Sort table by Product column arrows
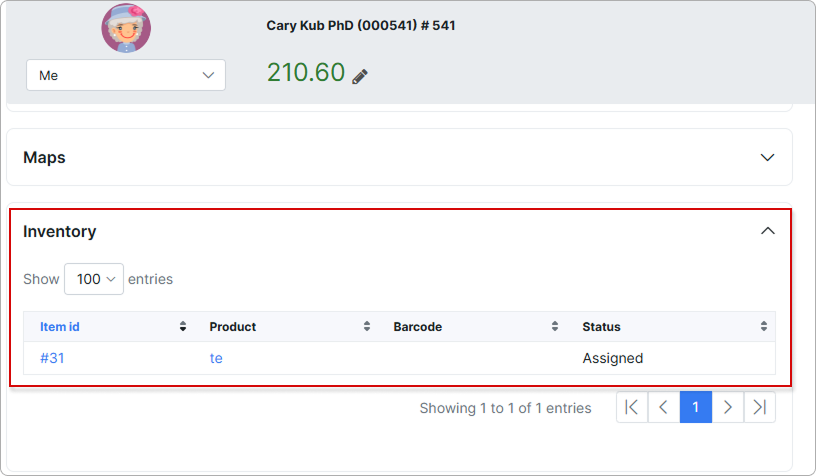Screen dimensions: 816x476 coord(367,327)
